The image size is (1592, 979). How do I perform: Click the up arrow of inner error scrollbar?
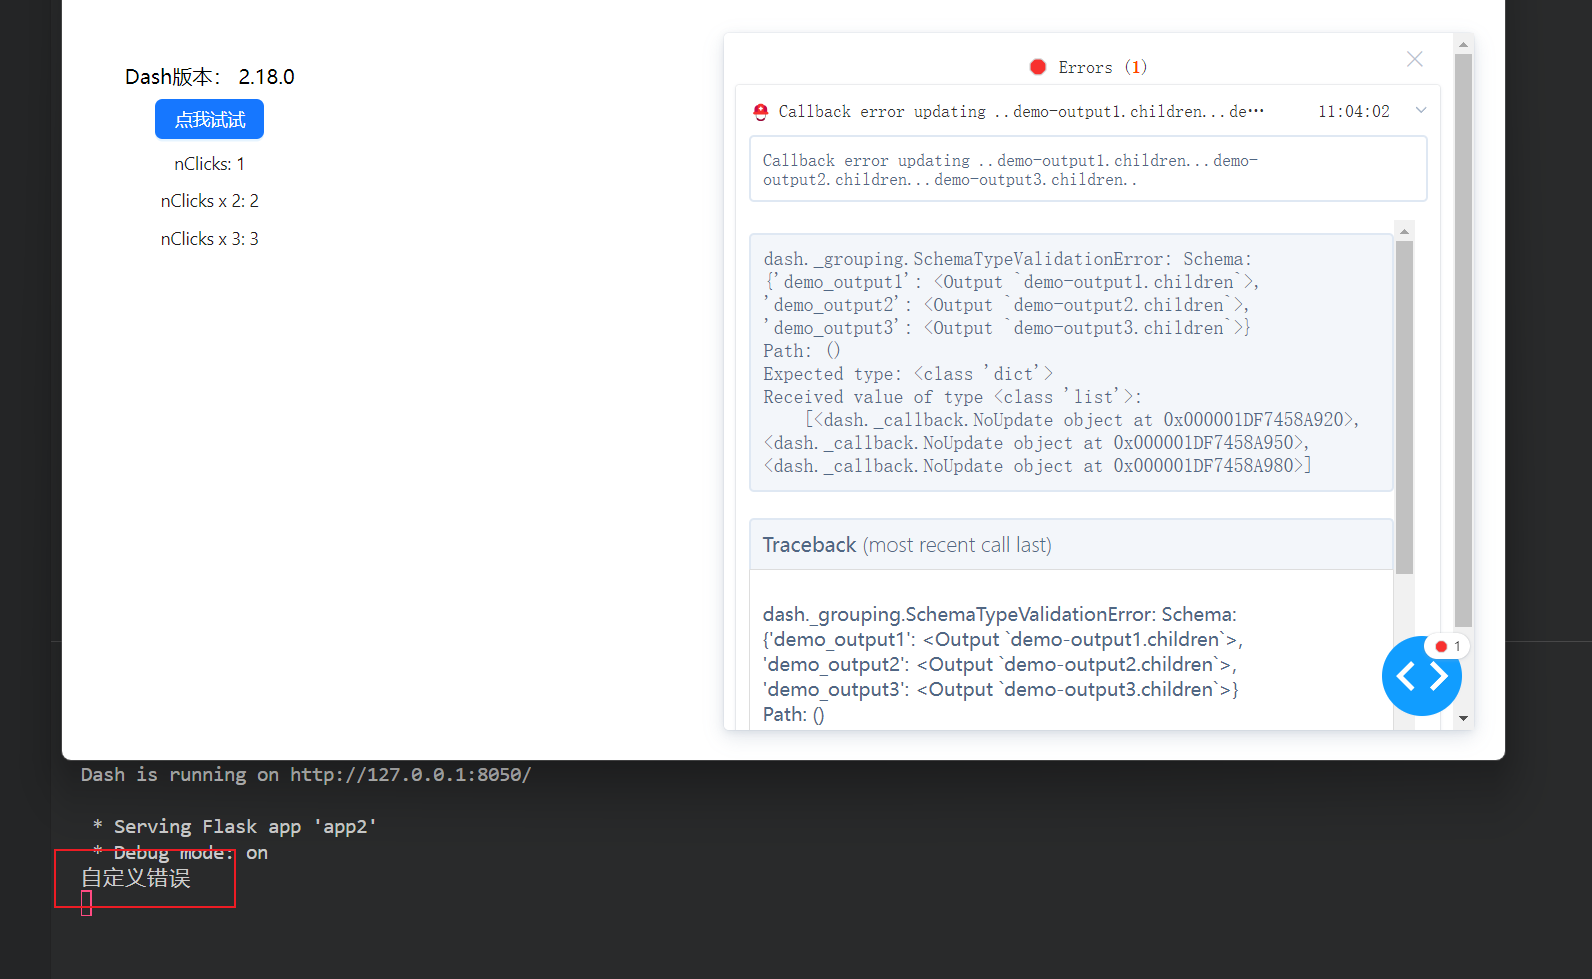tap(1404, 231)
